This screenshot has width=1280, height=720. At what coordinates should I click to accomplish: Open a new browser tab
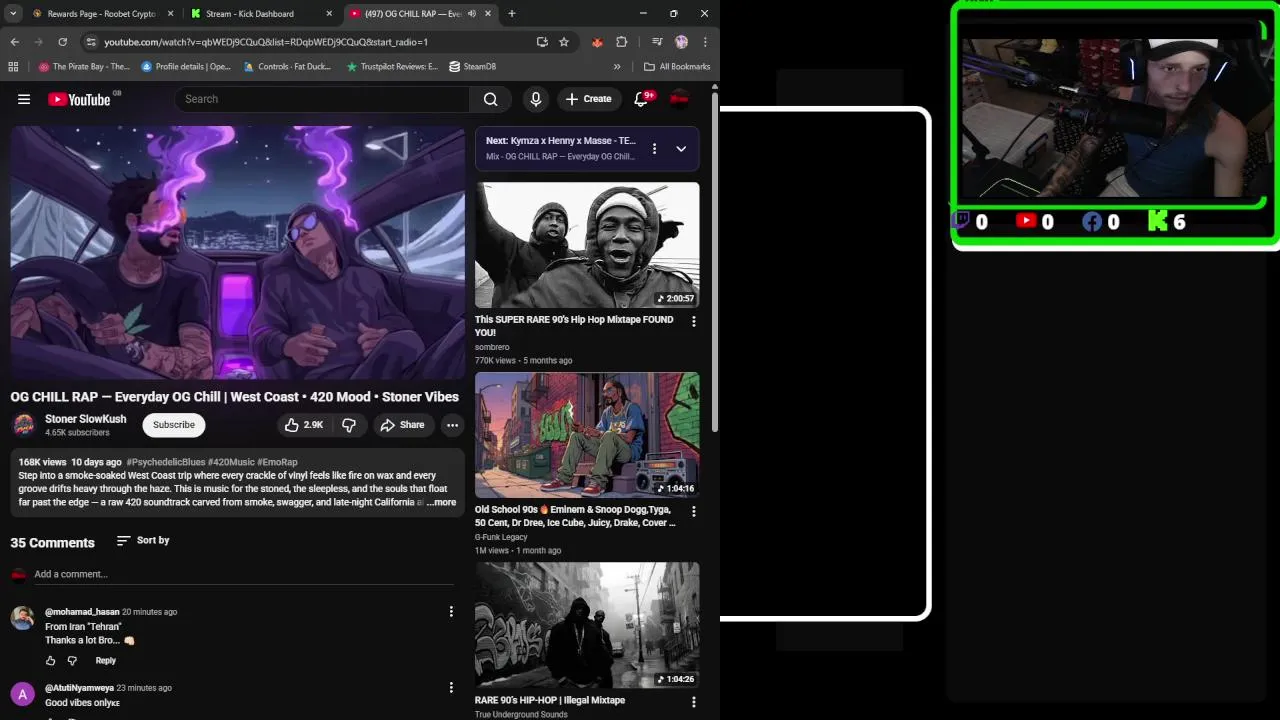511,14
